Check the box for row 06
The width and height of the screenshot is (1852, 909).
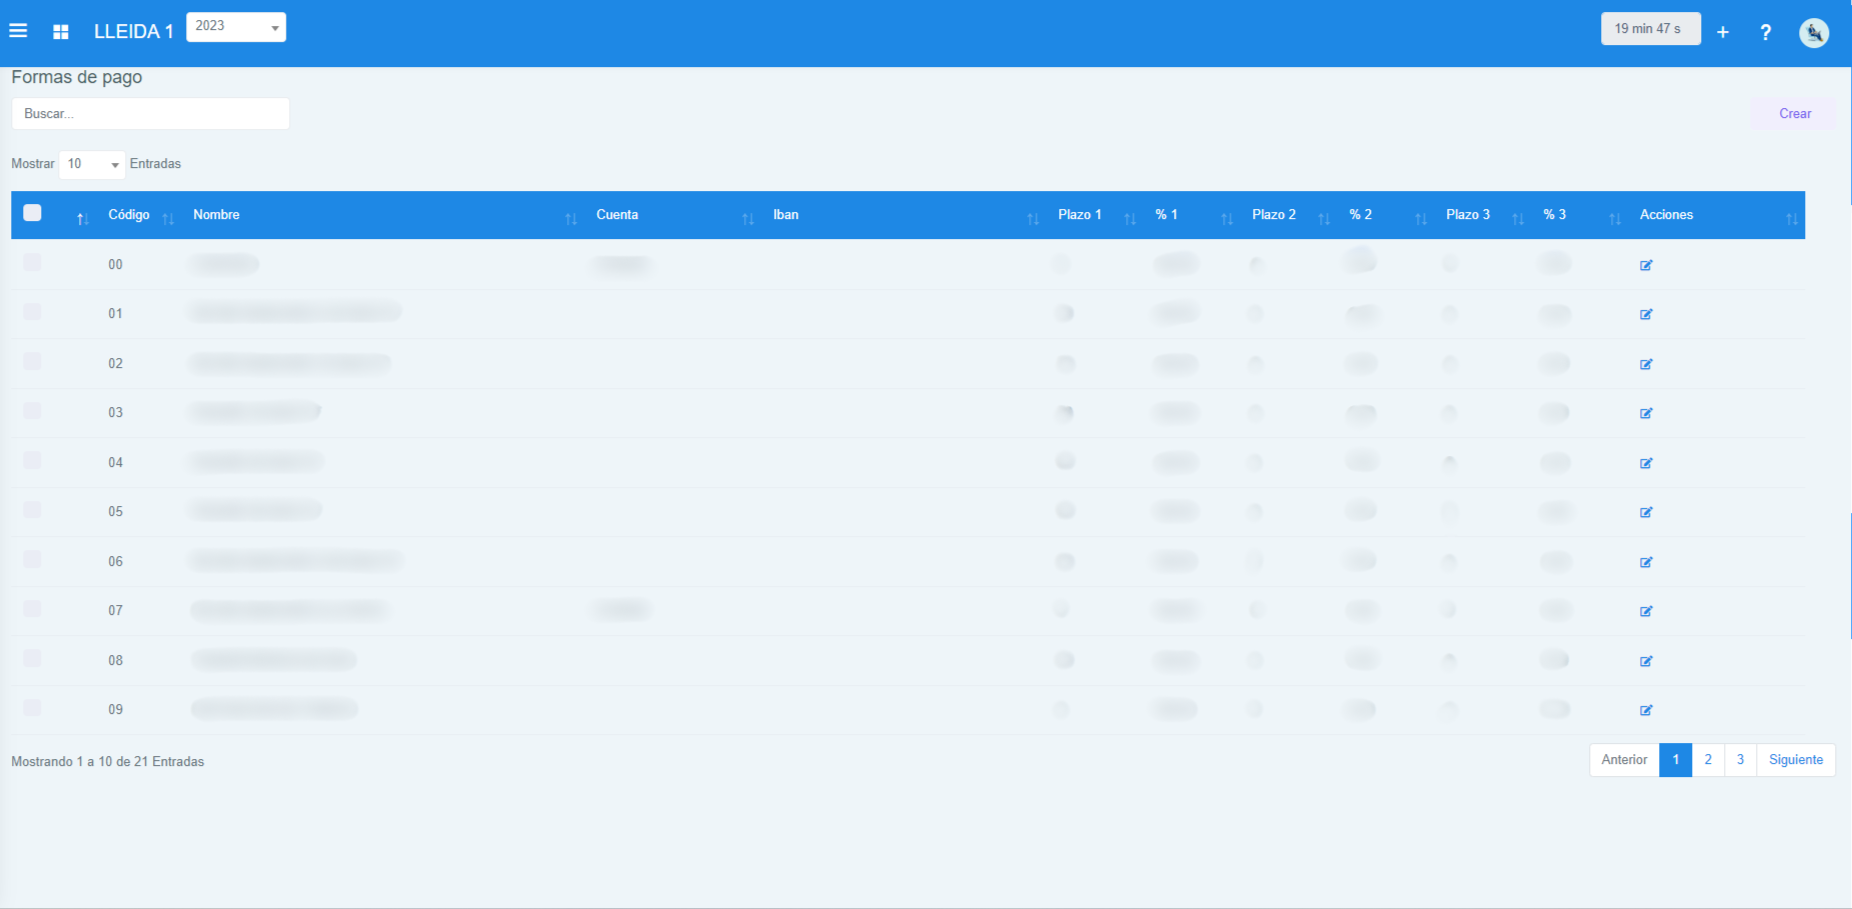(32, 560)
